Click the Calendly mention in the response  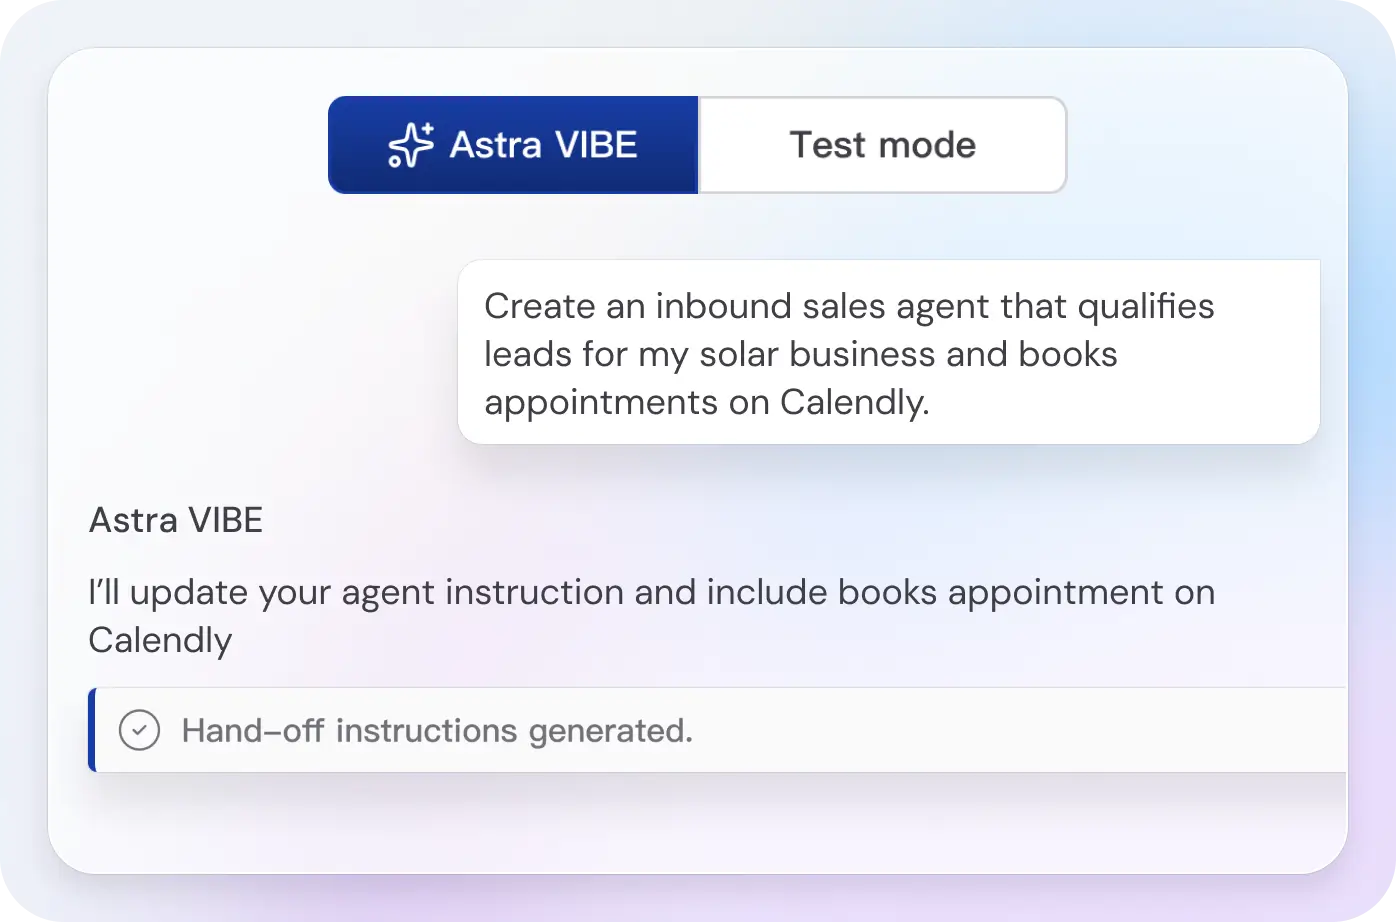[x=160, y=640]
